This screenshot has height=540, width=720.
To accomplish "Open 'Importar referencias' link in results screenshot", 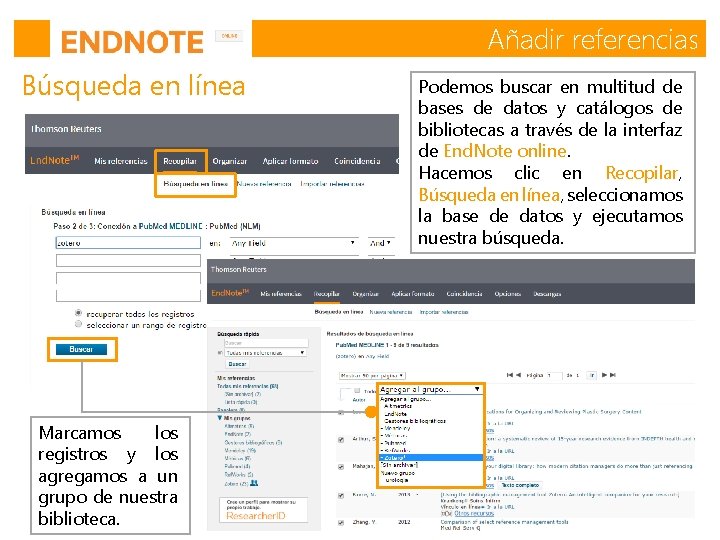I will point(444,312).
